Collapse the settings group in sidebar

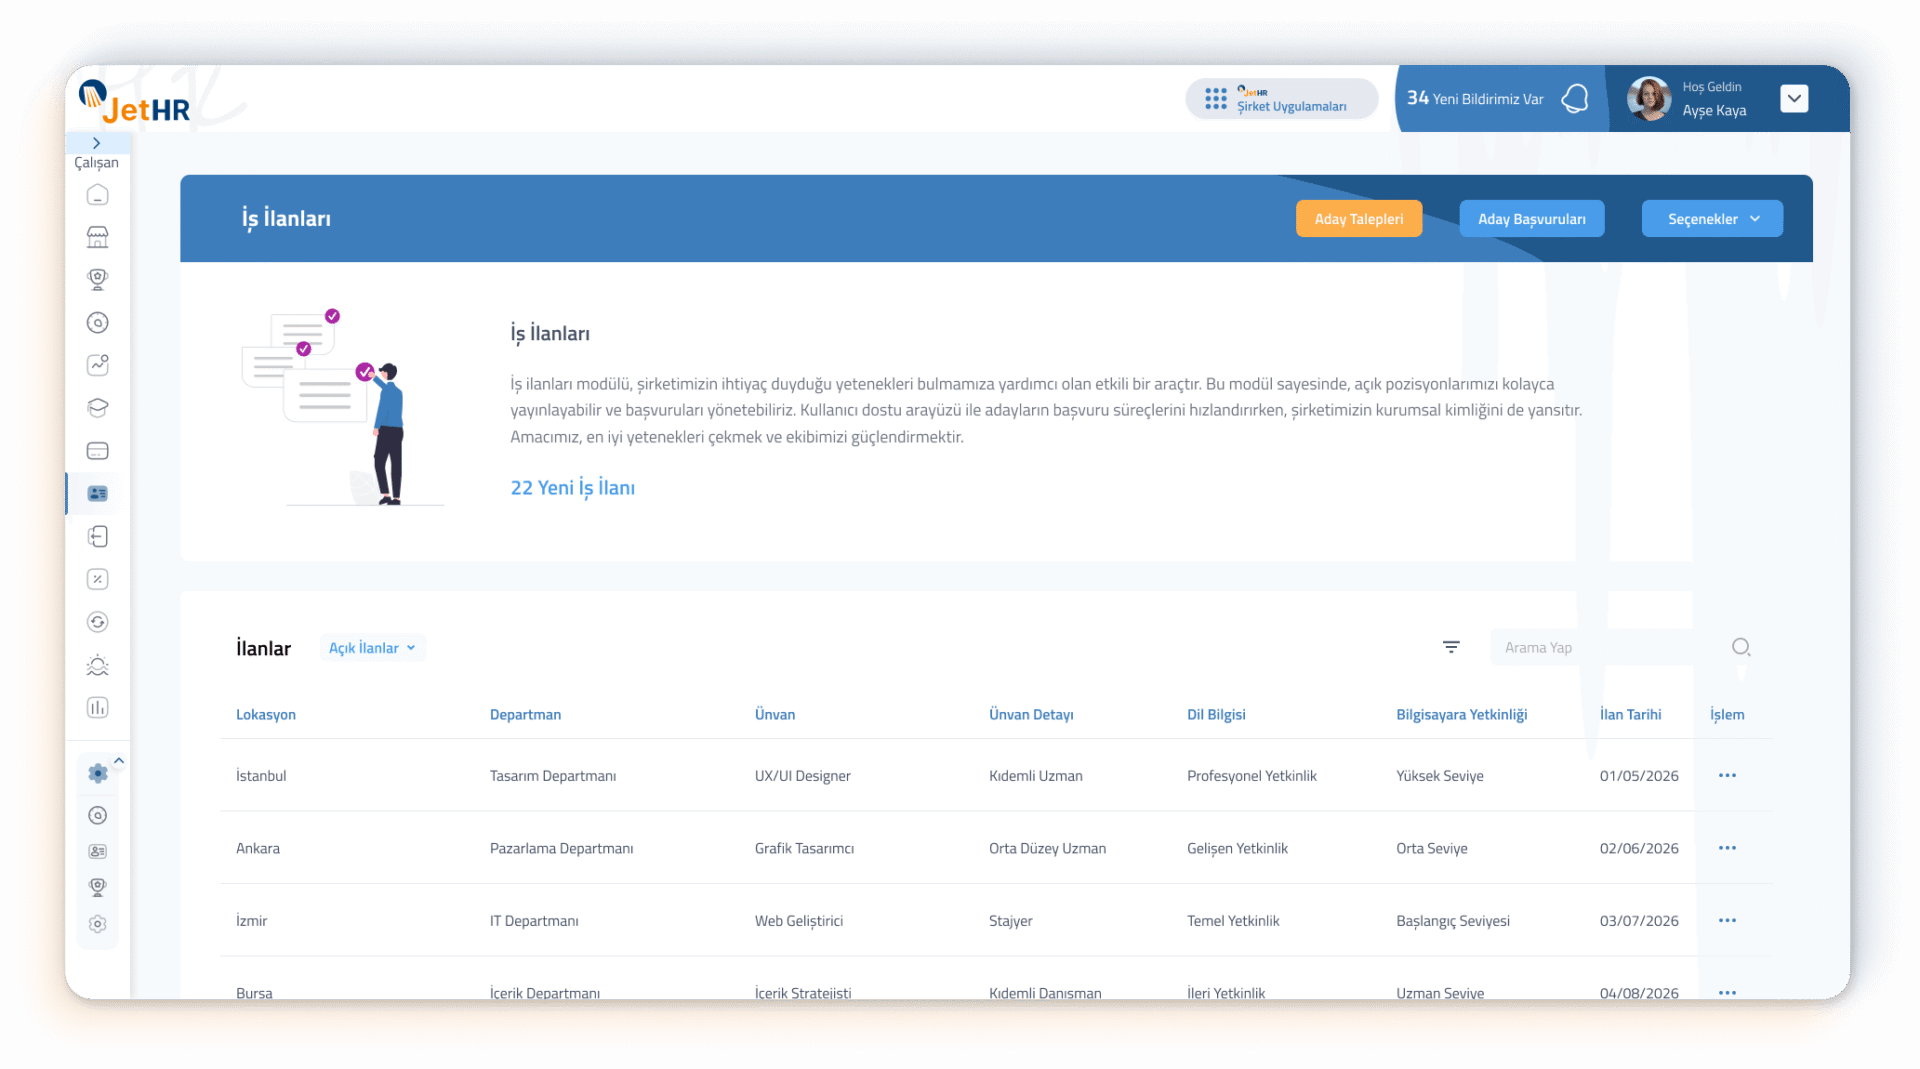tap(119, 761)
